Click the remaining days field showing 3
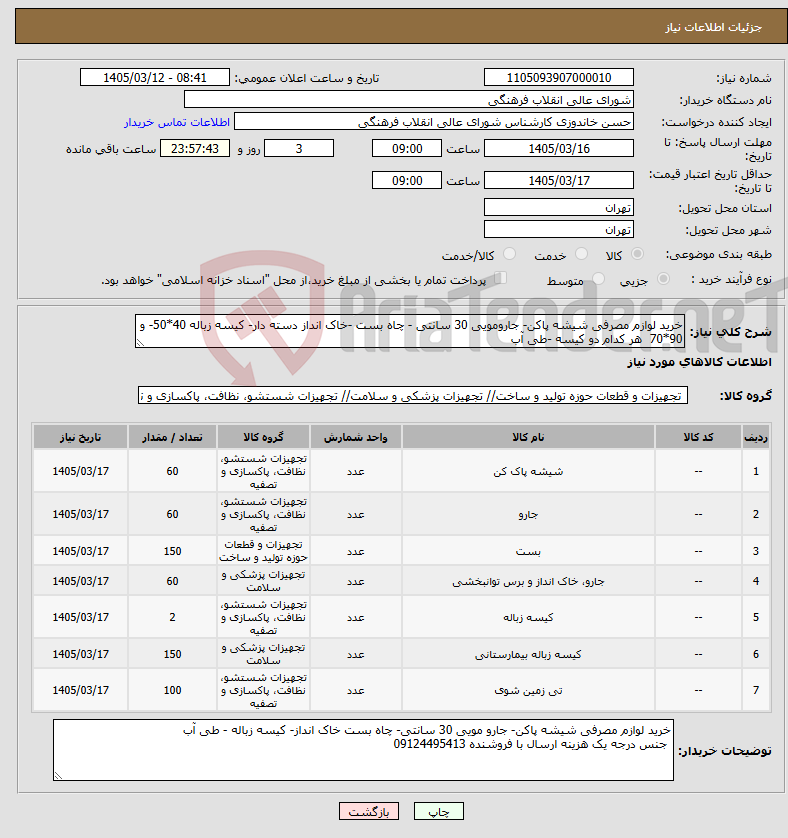788x838 pixels. (x=299, y=149)
